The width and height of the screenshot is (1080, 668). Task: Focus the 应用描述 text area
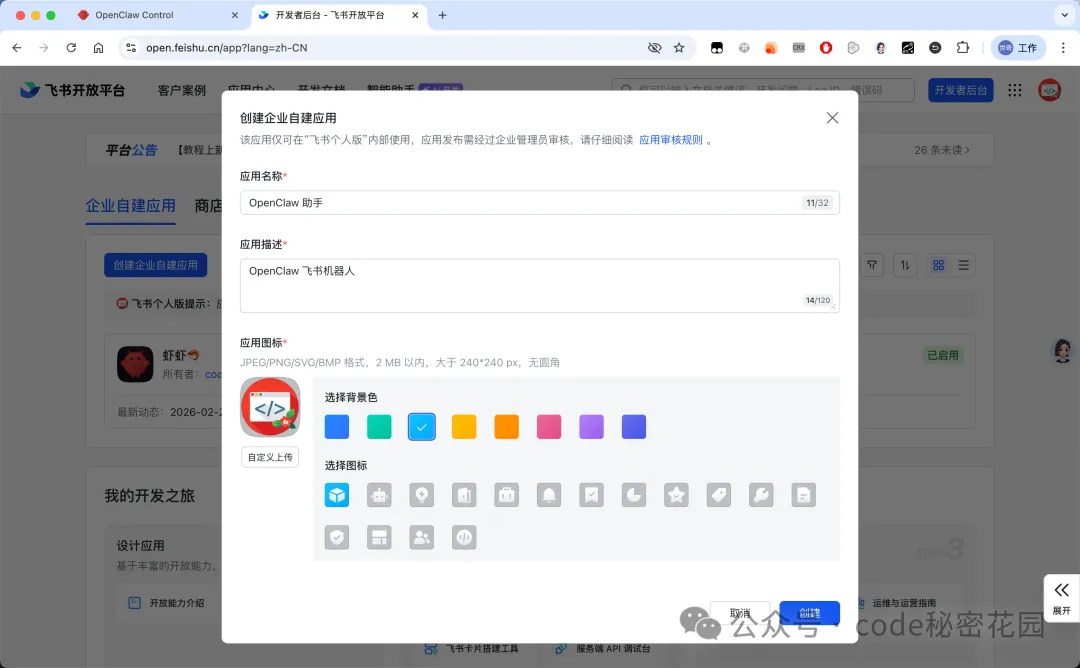[539, 285]
